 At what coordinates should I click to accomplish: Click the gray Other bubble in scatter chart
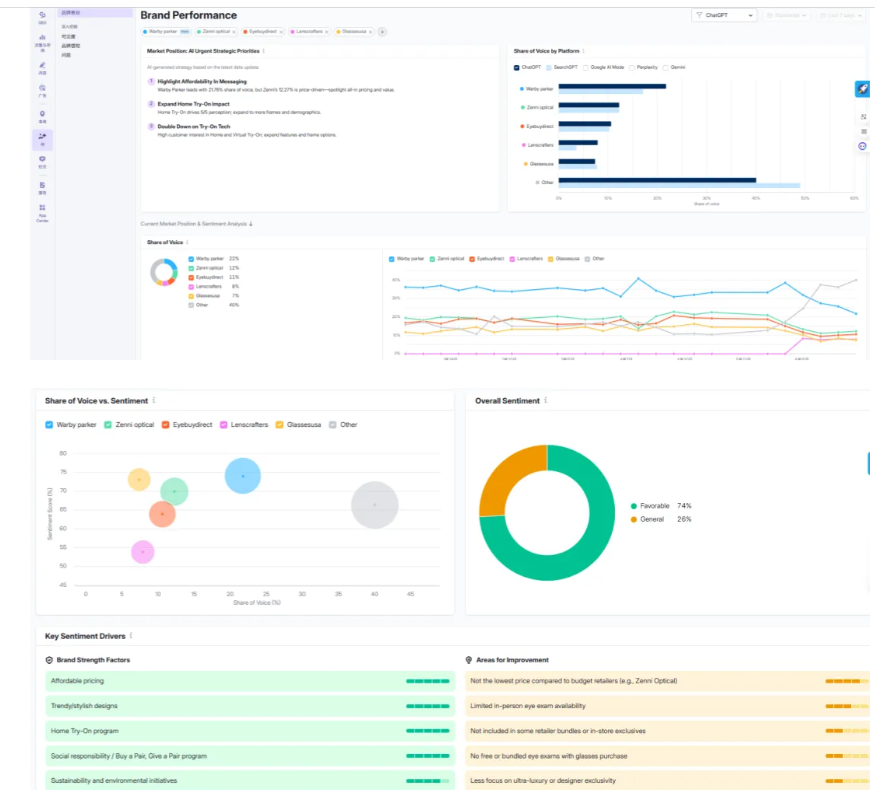pyautogui.click(x=374, y=505)
